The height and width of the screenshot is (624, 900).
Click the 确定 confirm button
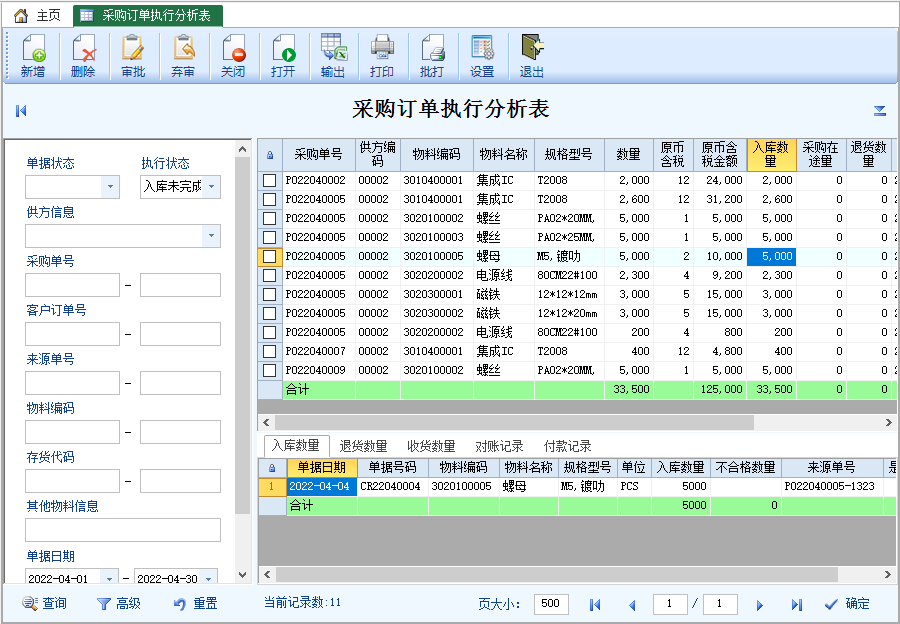(847, 603)
